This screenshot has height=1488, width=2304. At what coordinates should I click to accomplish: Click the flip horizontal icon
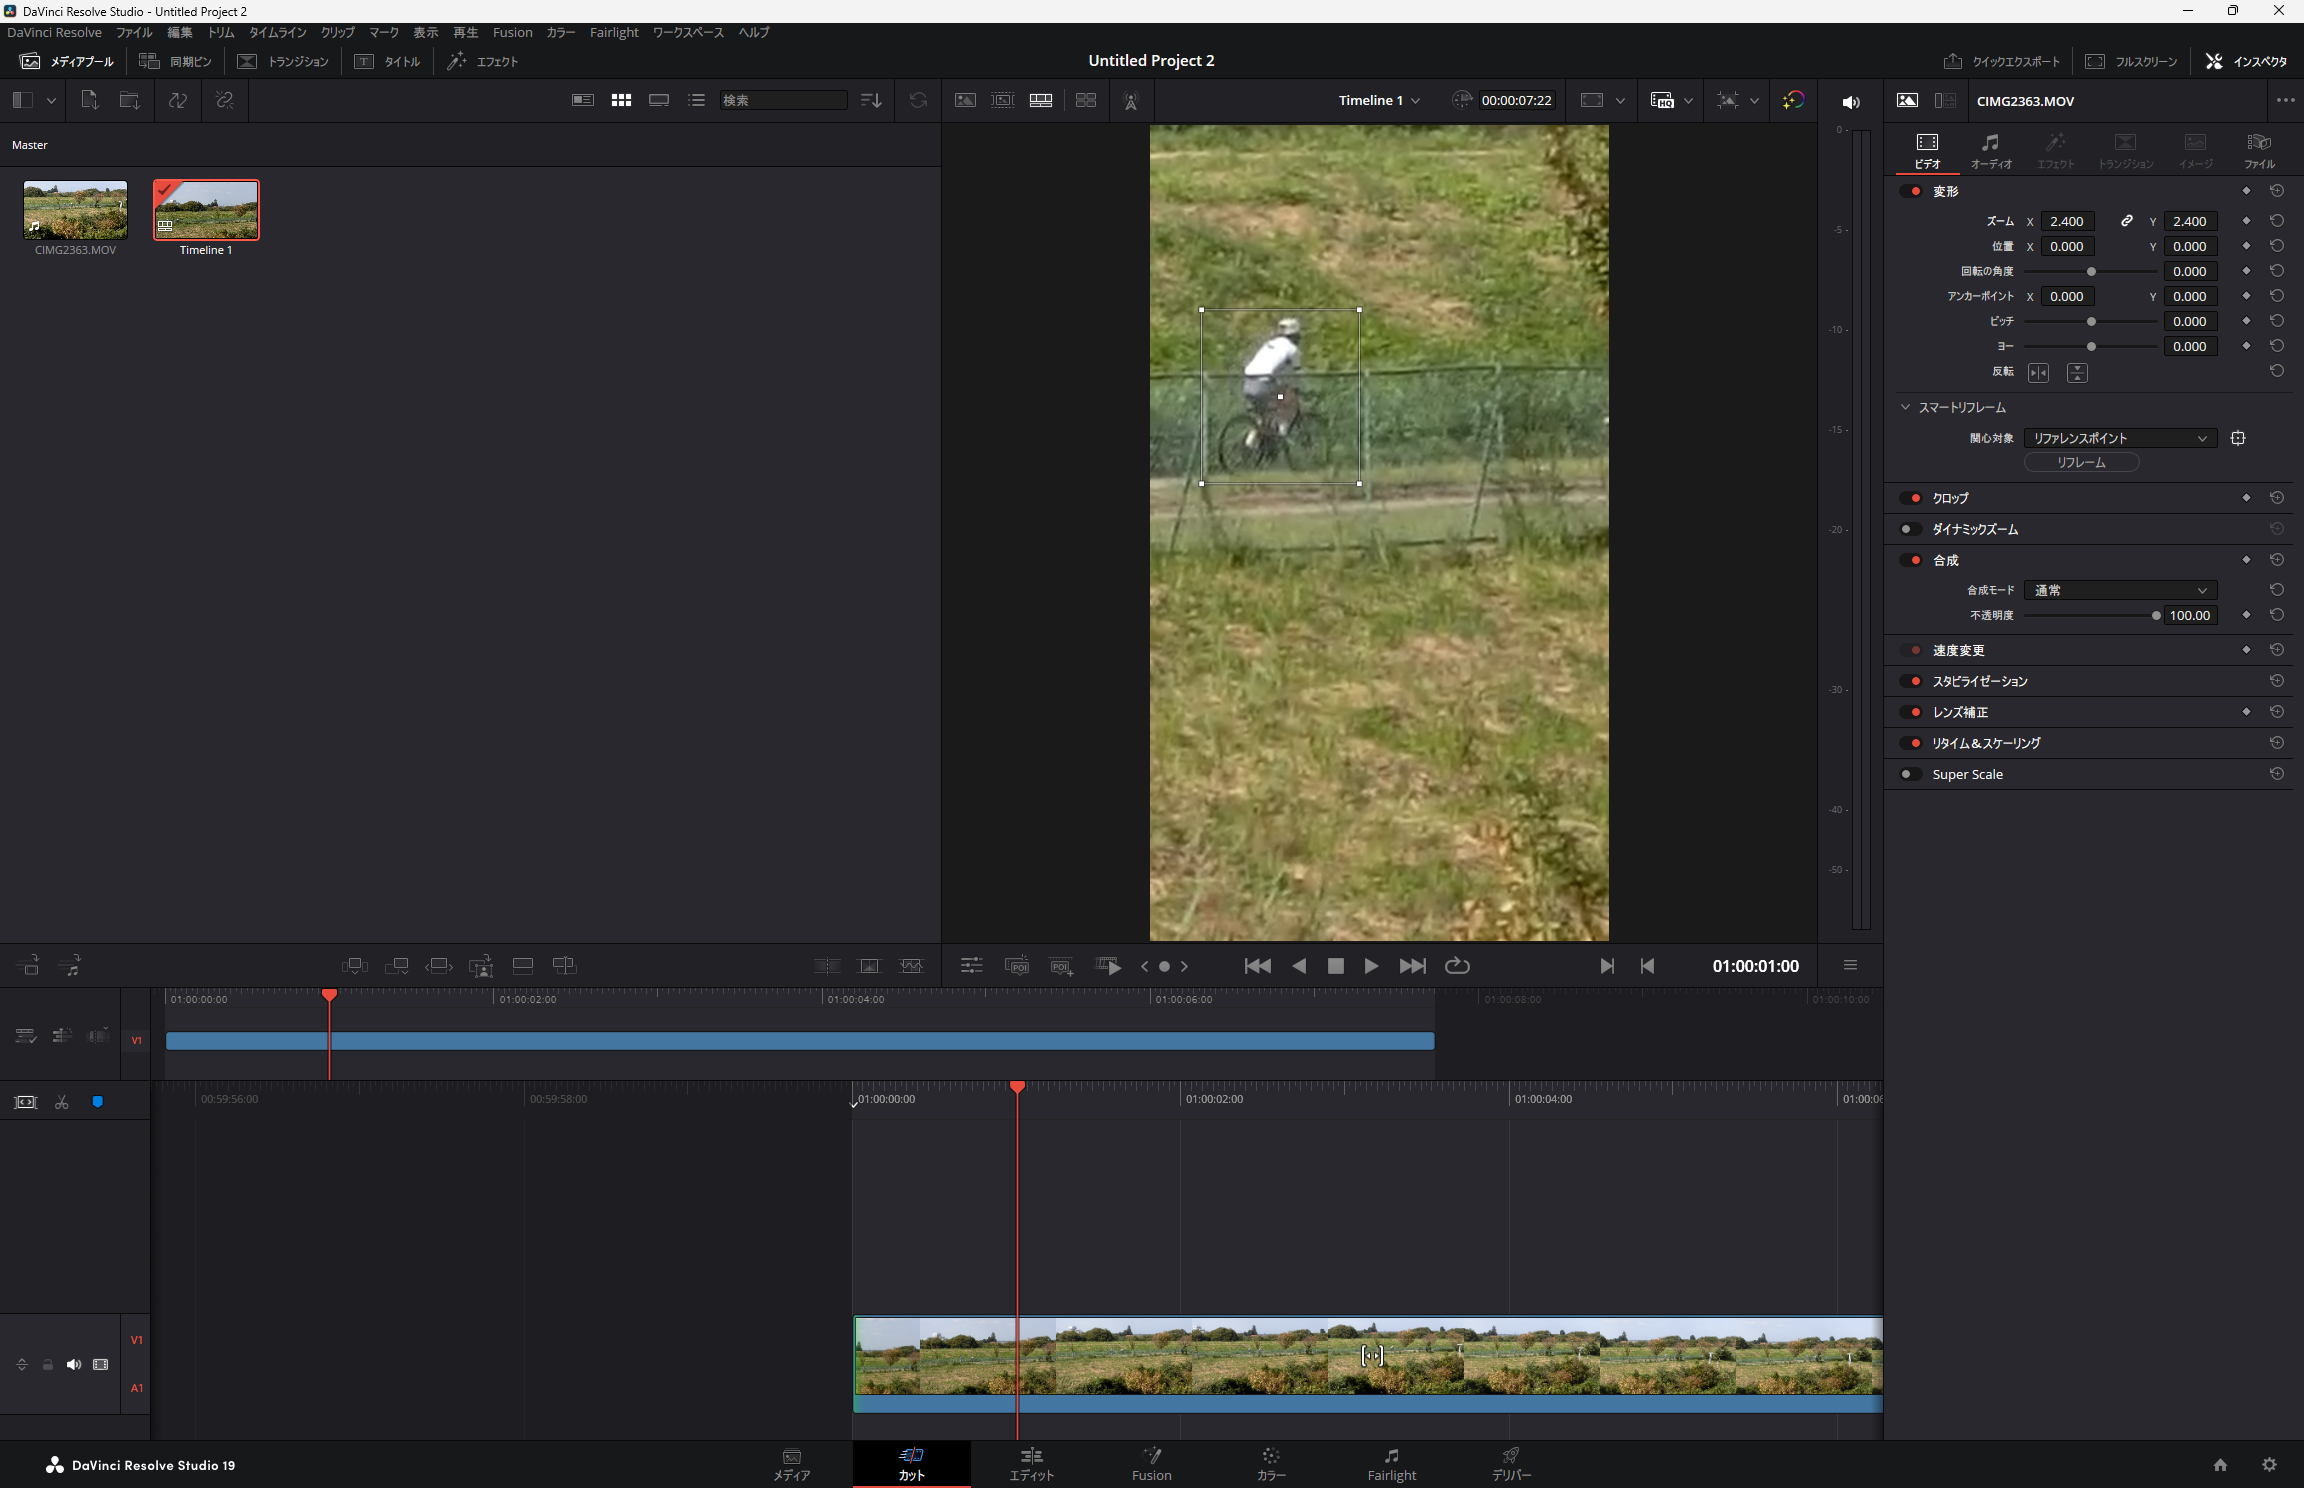(2038, 373)
